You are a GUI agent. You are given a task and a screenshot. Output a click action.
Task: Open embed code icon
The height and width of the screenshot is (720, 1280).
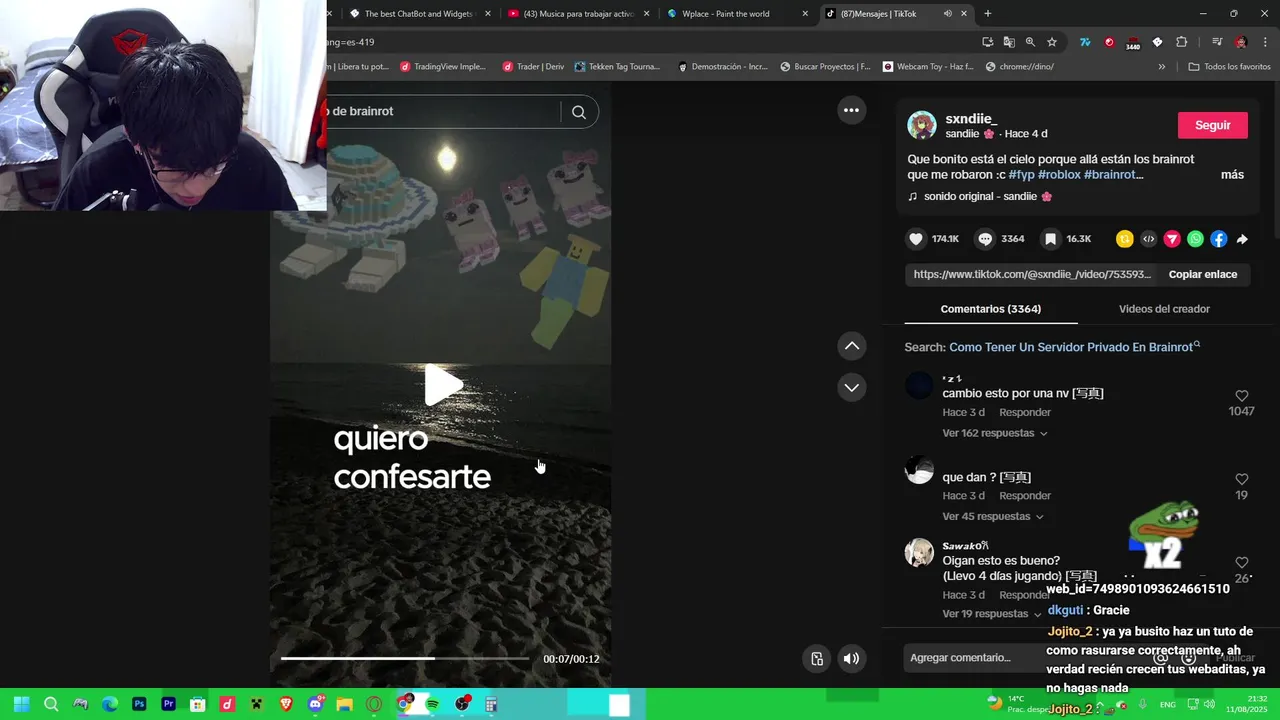1149,239
